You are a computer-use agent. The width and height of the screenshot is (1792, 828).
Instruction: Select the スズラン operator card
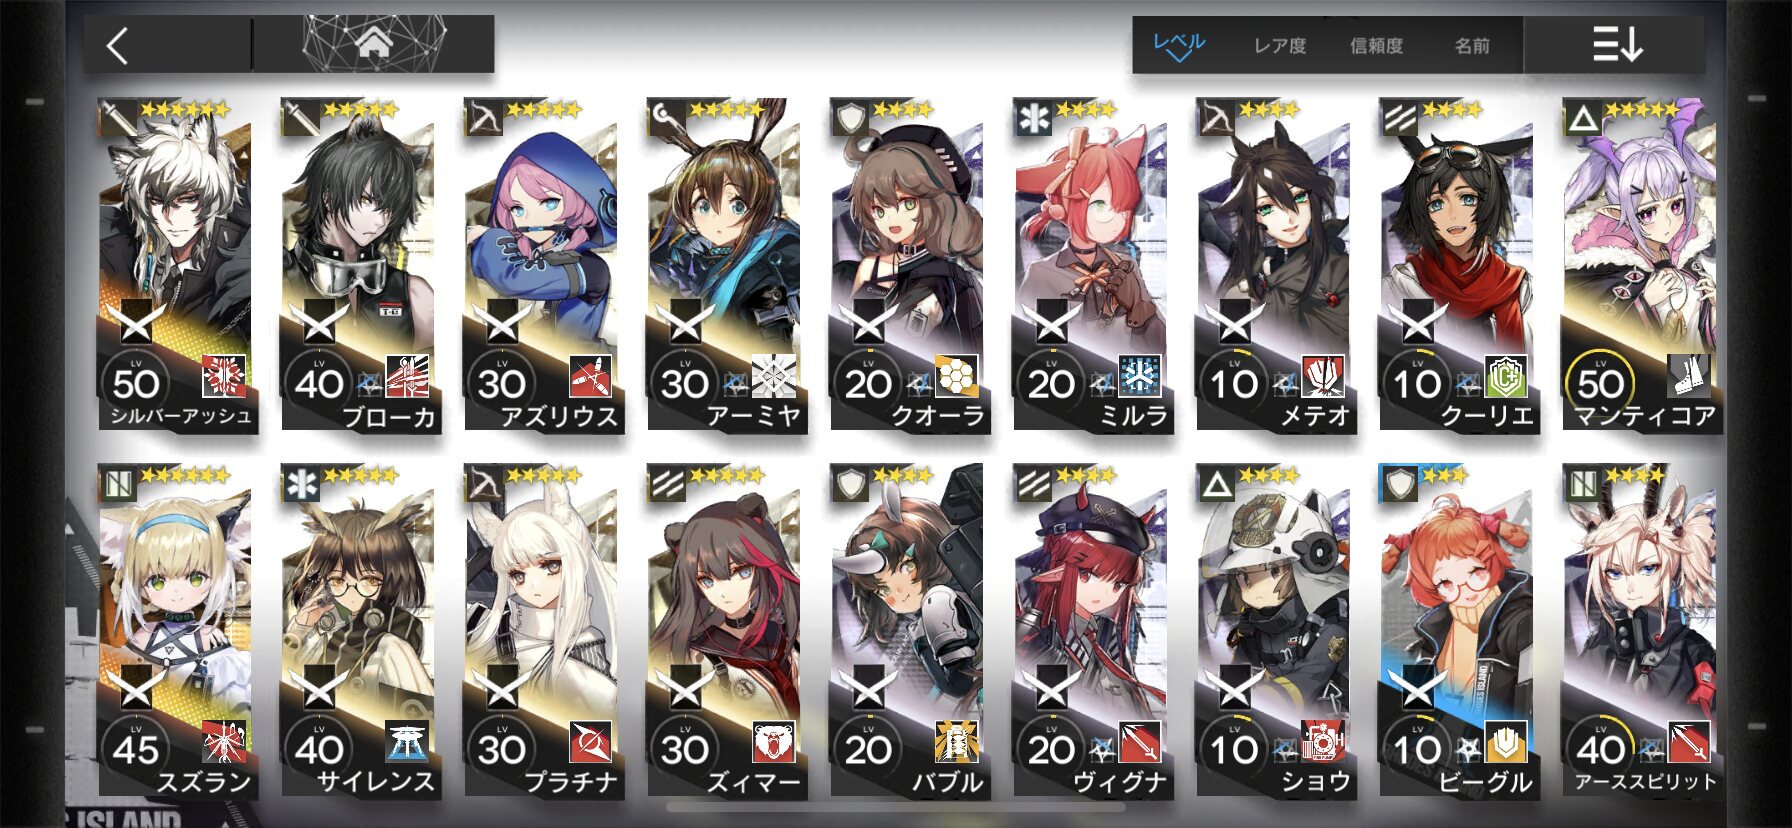pos(176,631)
